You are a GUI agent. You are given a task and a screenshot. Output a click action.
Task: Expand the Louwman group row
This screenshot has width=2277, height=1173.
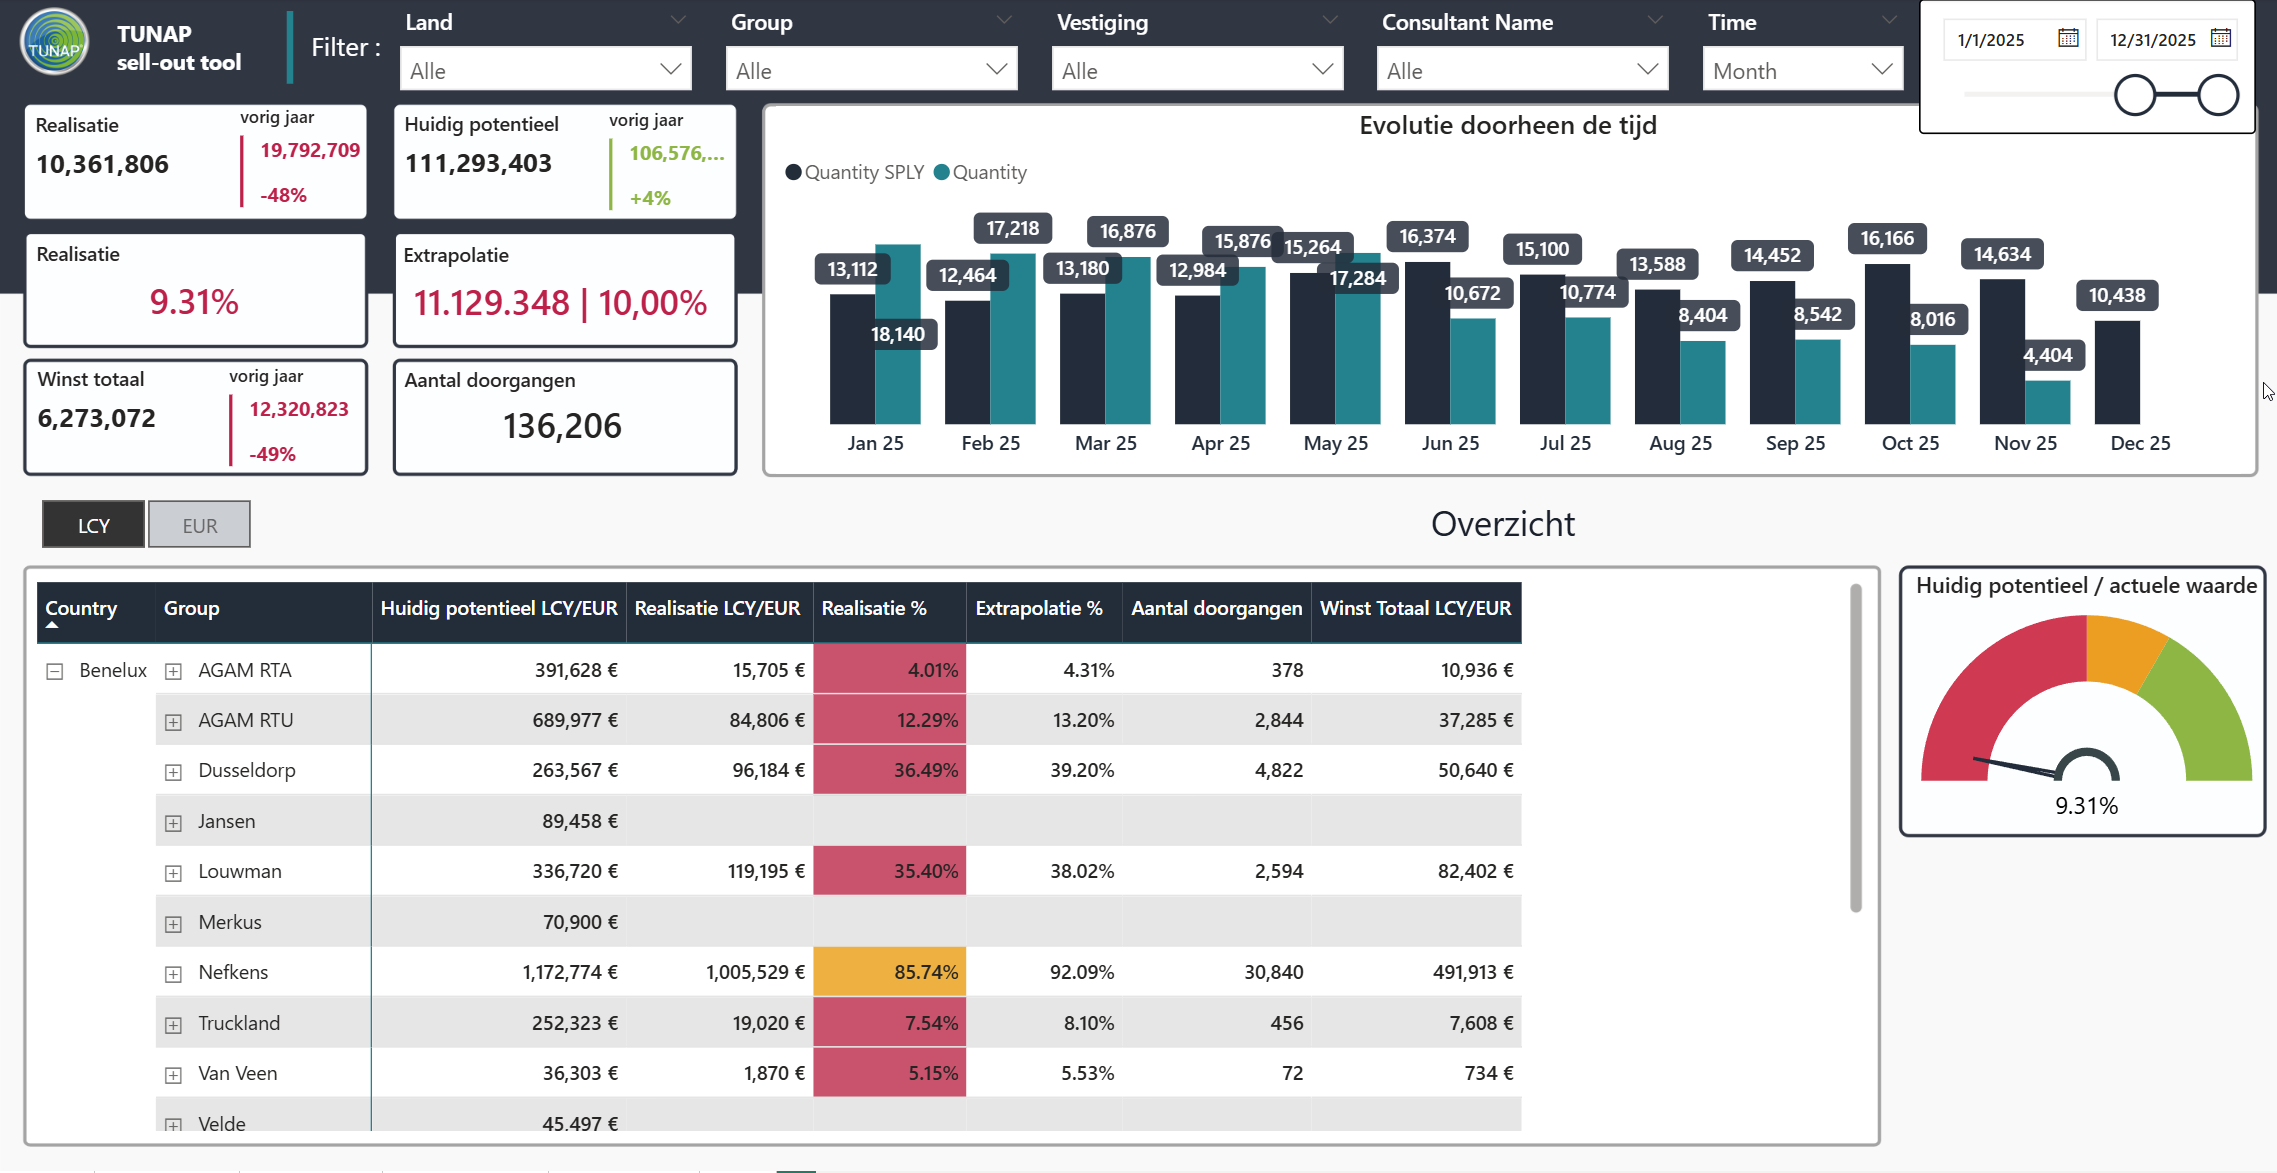173,872
